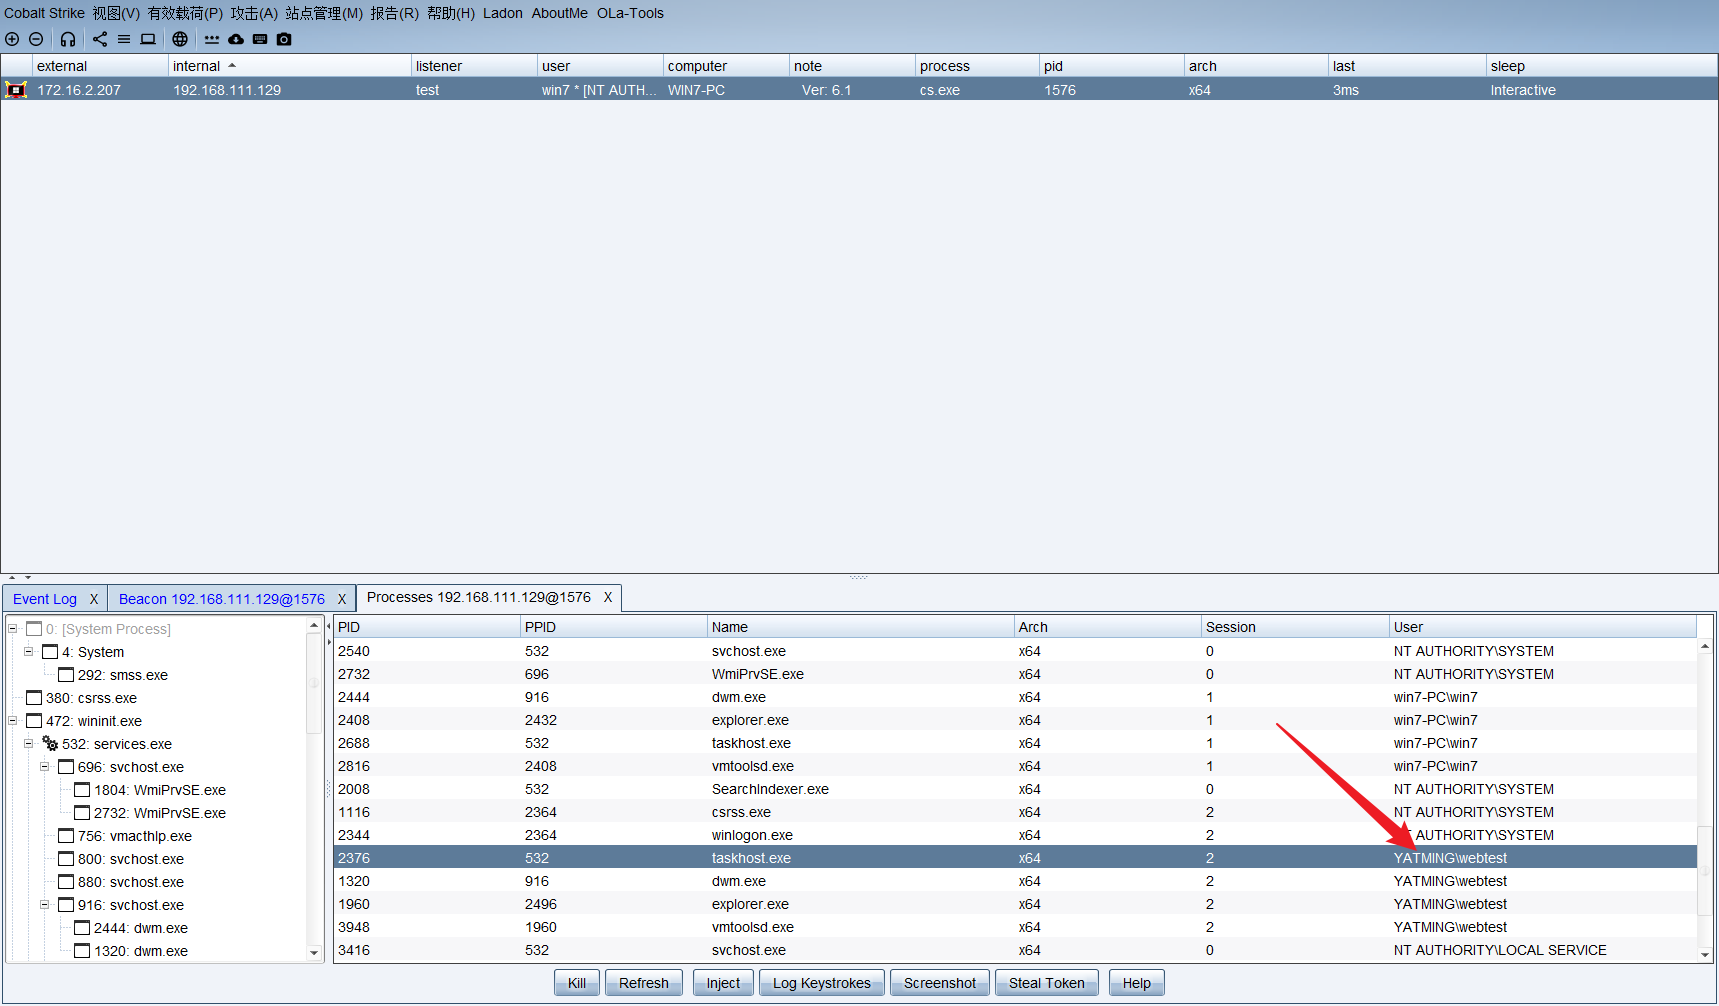Open the 视图(V) menu
The width and height of the screenshot is (1719, 1006).
point(116,13)
